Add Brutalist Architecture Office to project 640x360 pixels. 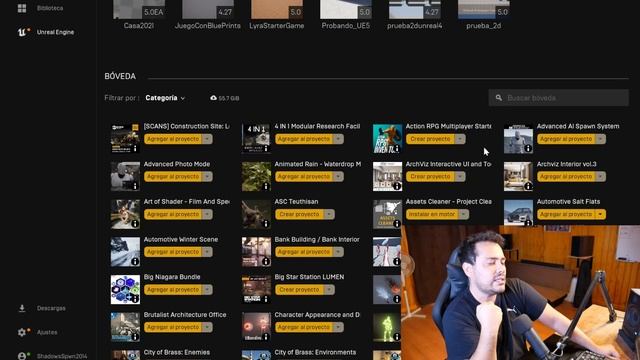(x=173, y=327)
